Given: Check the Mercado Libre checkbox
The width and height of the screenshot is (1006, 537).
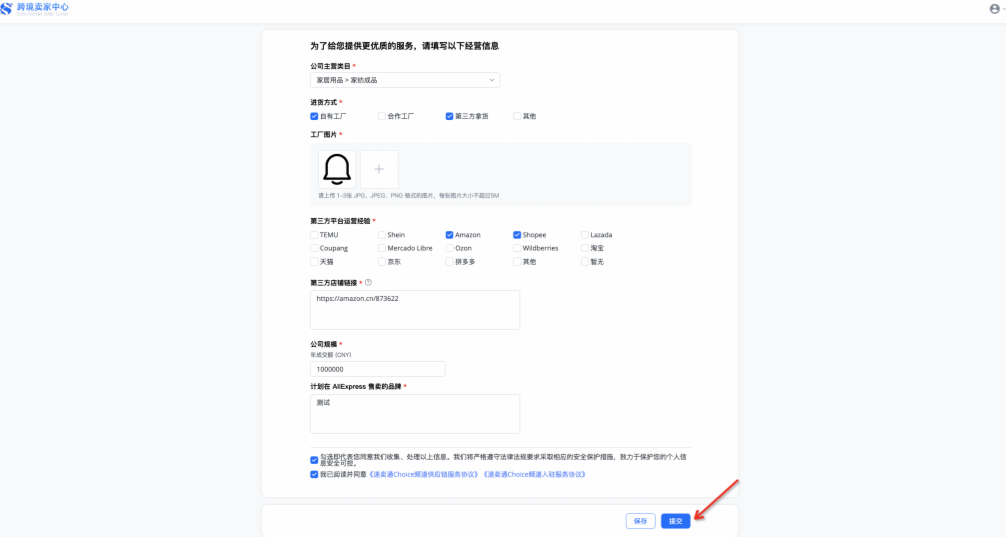Looking at the screenshot, I should point(382,248).
